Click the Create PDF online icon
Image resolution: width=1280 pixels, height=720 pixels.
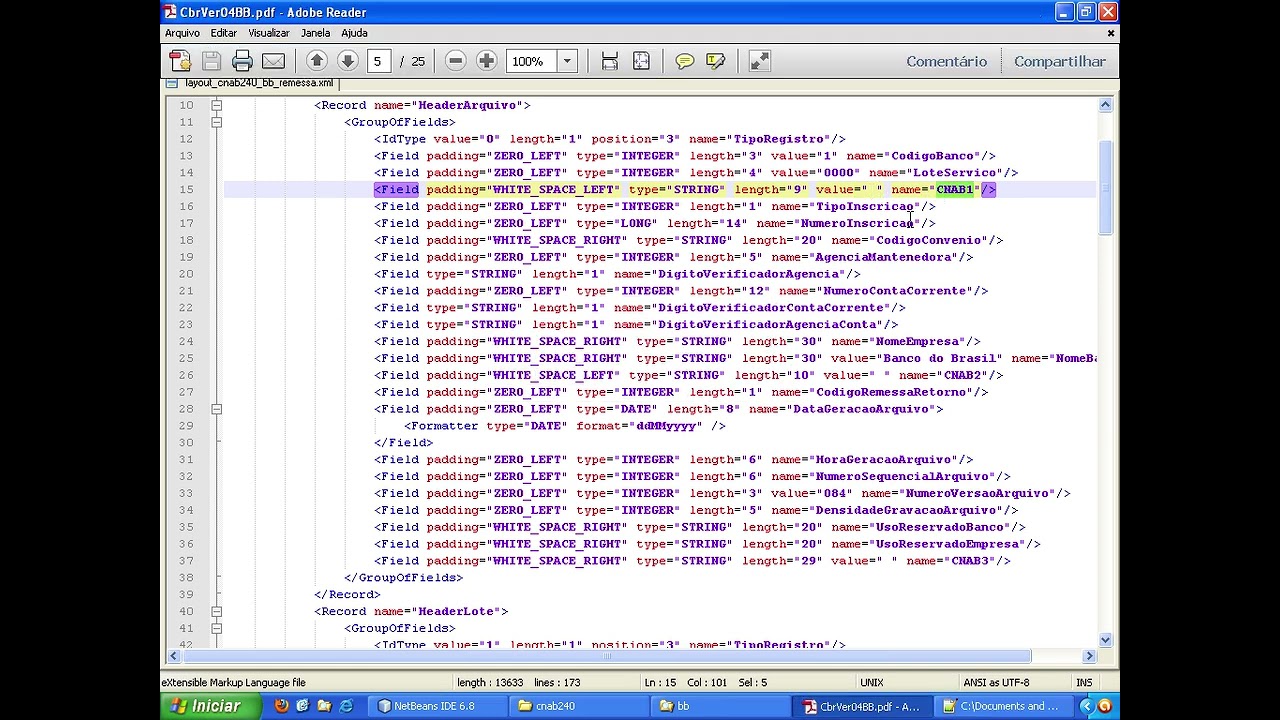pos(180,61)
